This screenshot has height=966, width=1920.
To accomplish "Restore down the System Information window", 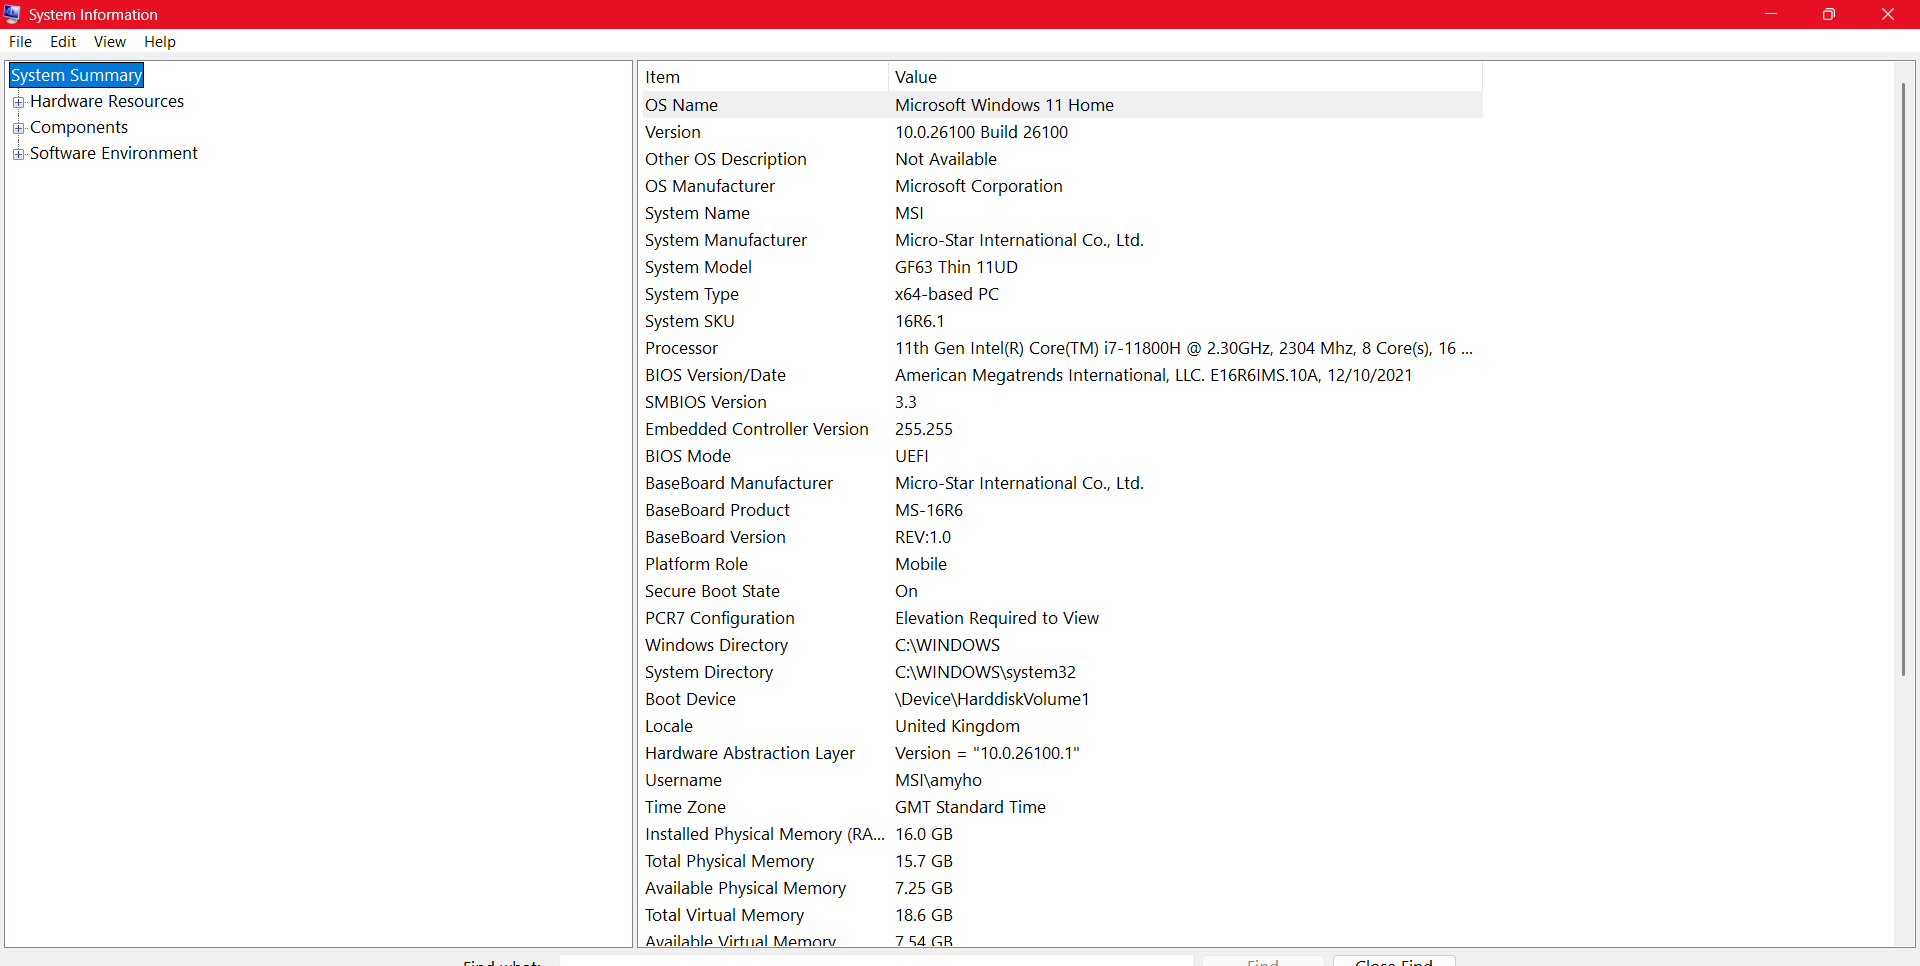I will (x=1829, y=14).
